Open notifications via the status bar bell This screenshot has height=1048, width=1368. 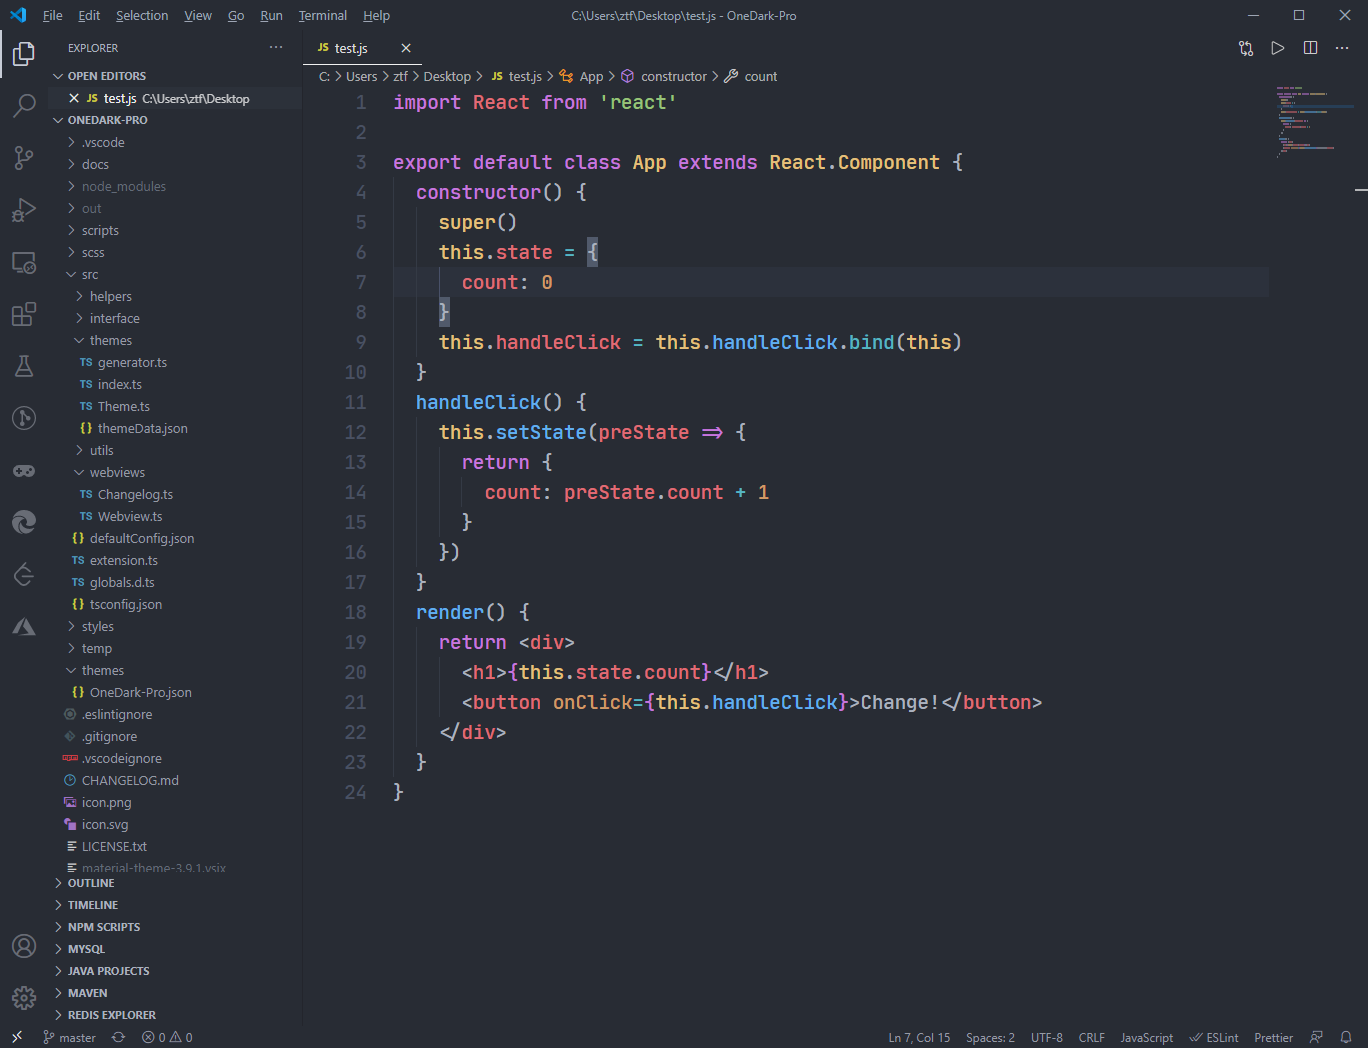point(1345,1037)
